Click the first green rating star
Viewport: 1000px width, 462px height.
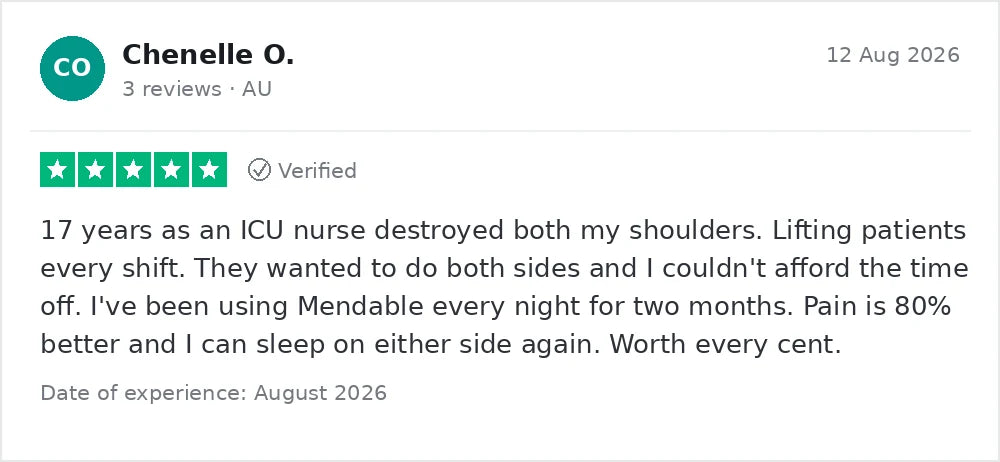(x=57, y=170)
